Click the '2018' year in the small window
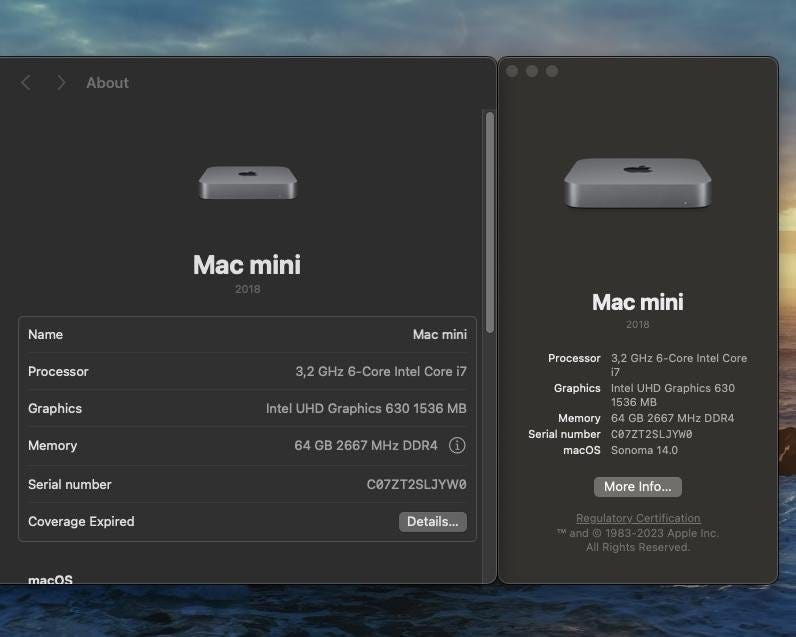Image resolution: width=796 pixels, height=637 pixels. point(638,324)
